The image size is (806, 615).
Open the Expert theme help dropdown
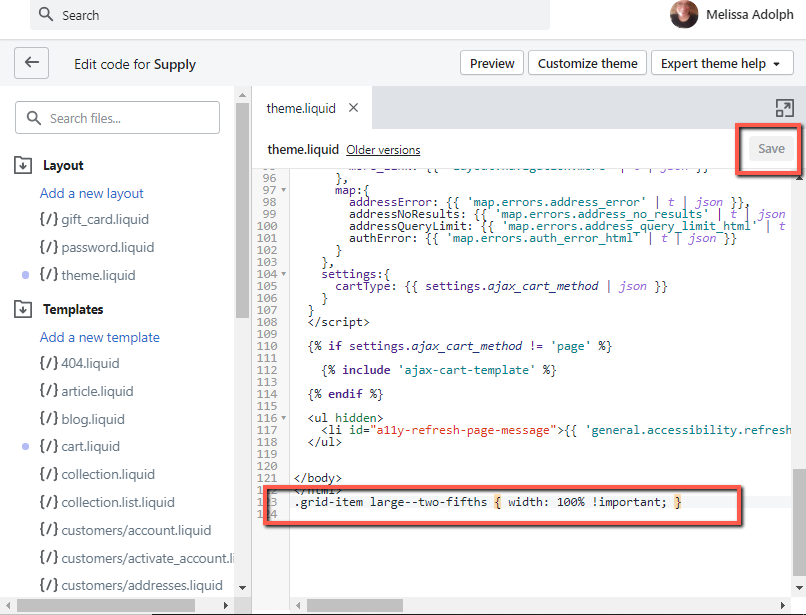click(x=720, y=63)
